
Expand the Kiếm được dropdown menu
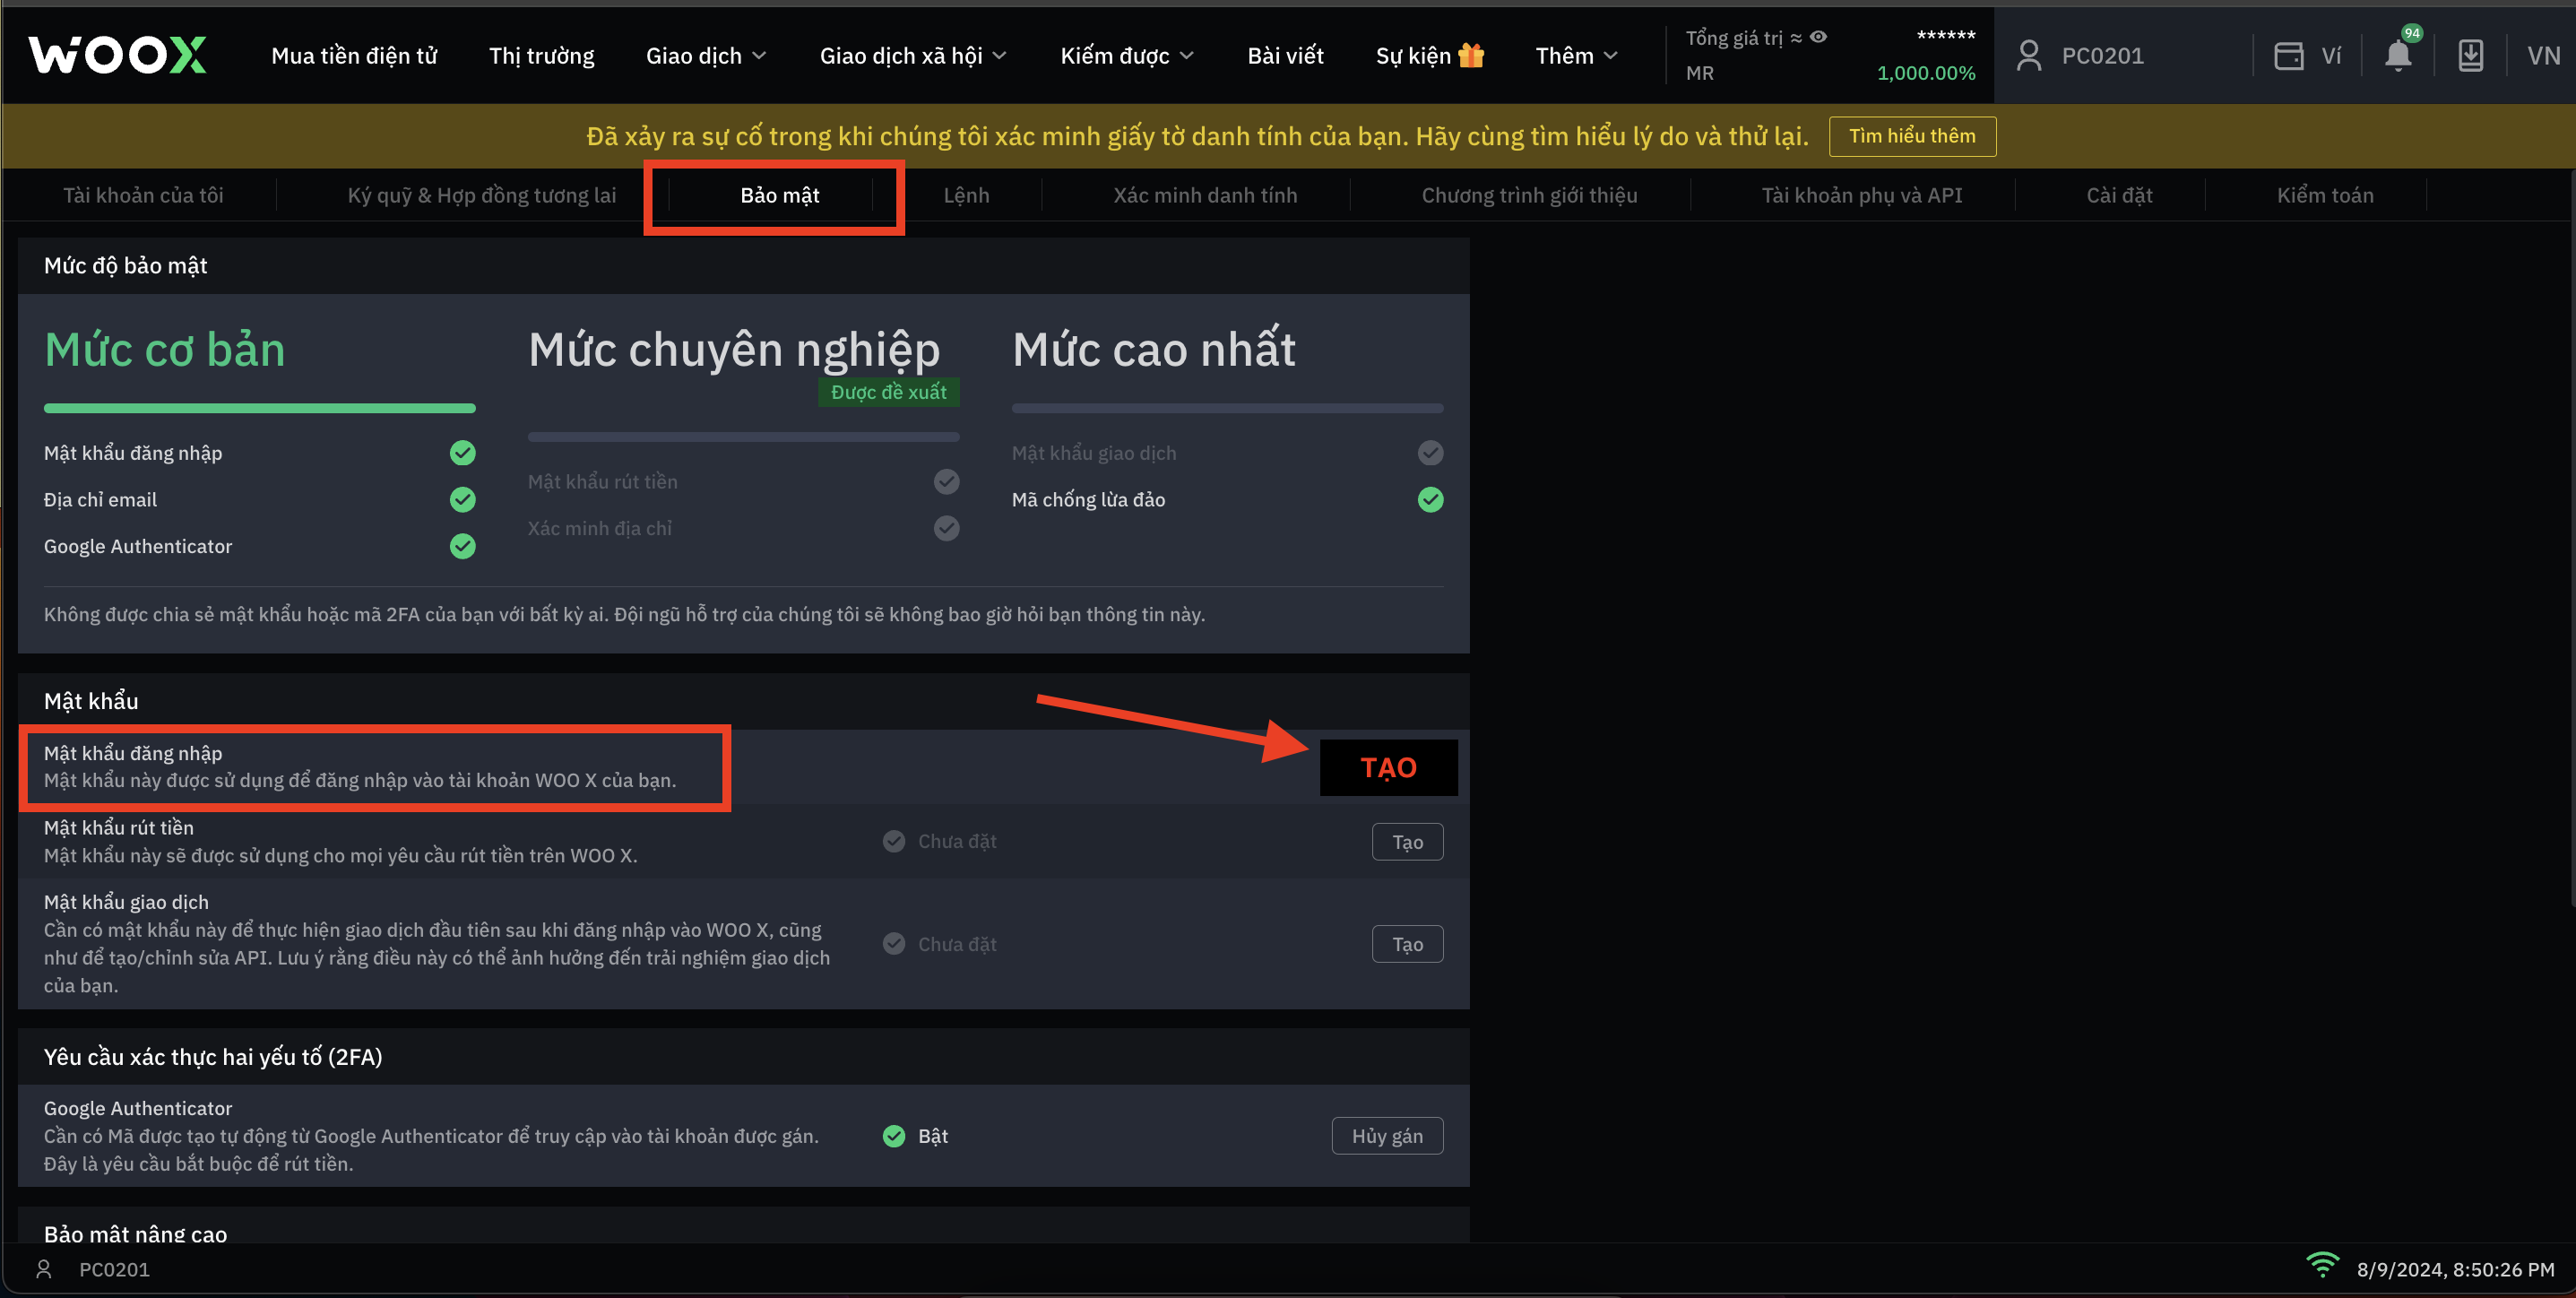pyautogui.click(x=1127, y=55)
